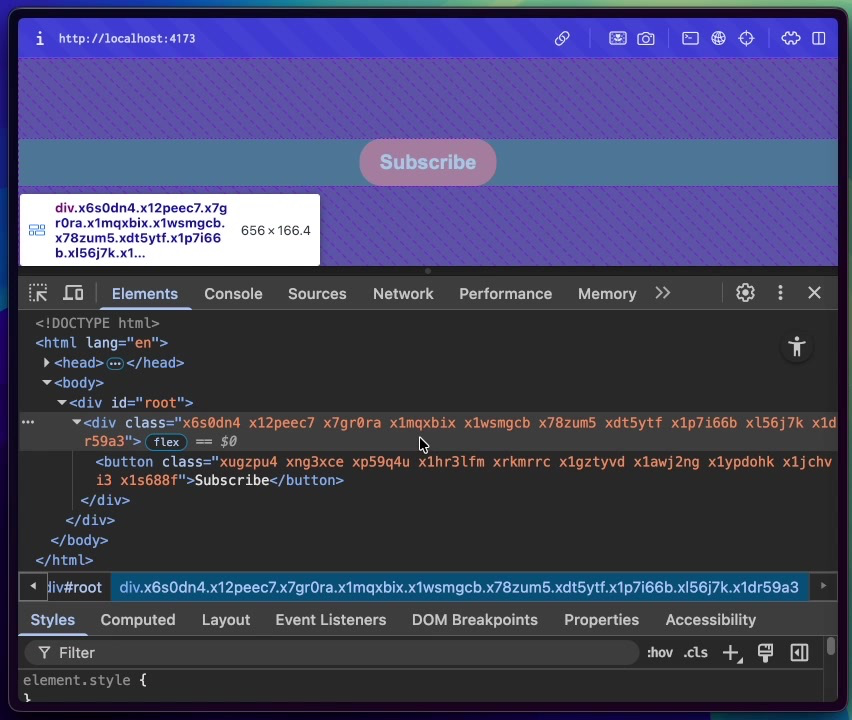Click the flex badge on the root div
Screen dimensions: 852x720
pyautogui.click(x=166, y=442)
